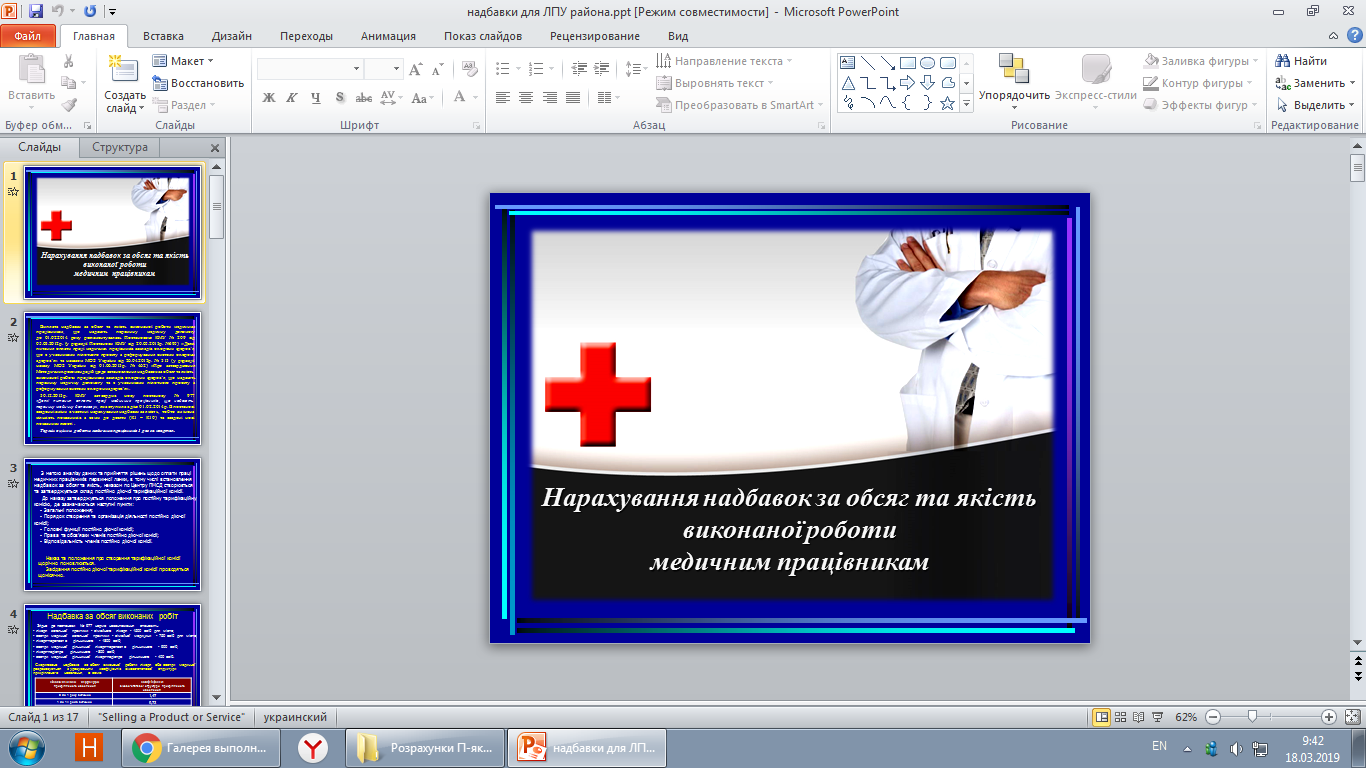Viewport: 1366px width, 768px height.
Task: Adjust the zoom slider handle
Action: (1254, 717)
